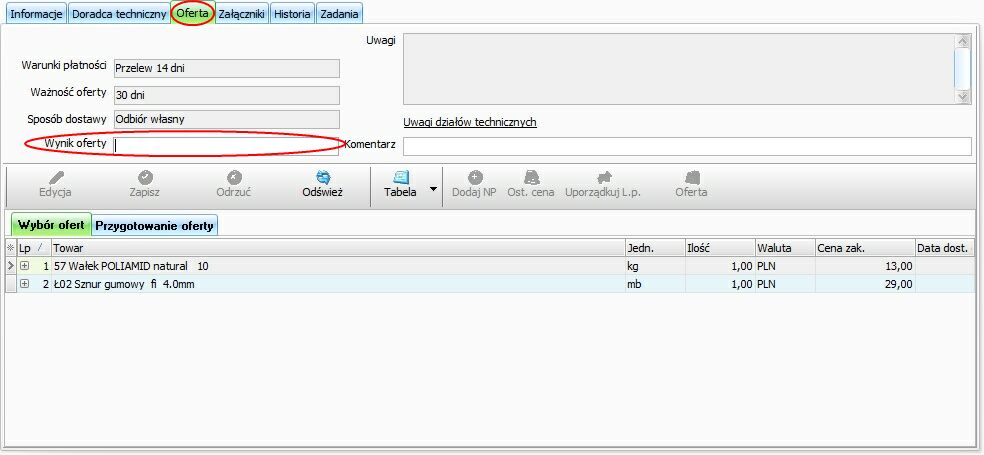This screenshot has height=455, width=984.
Task: Expand row 1 Wałek POLIAMID
Action: click(x=25, y=266)
